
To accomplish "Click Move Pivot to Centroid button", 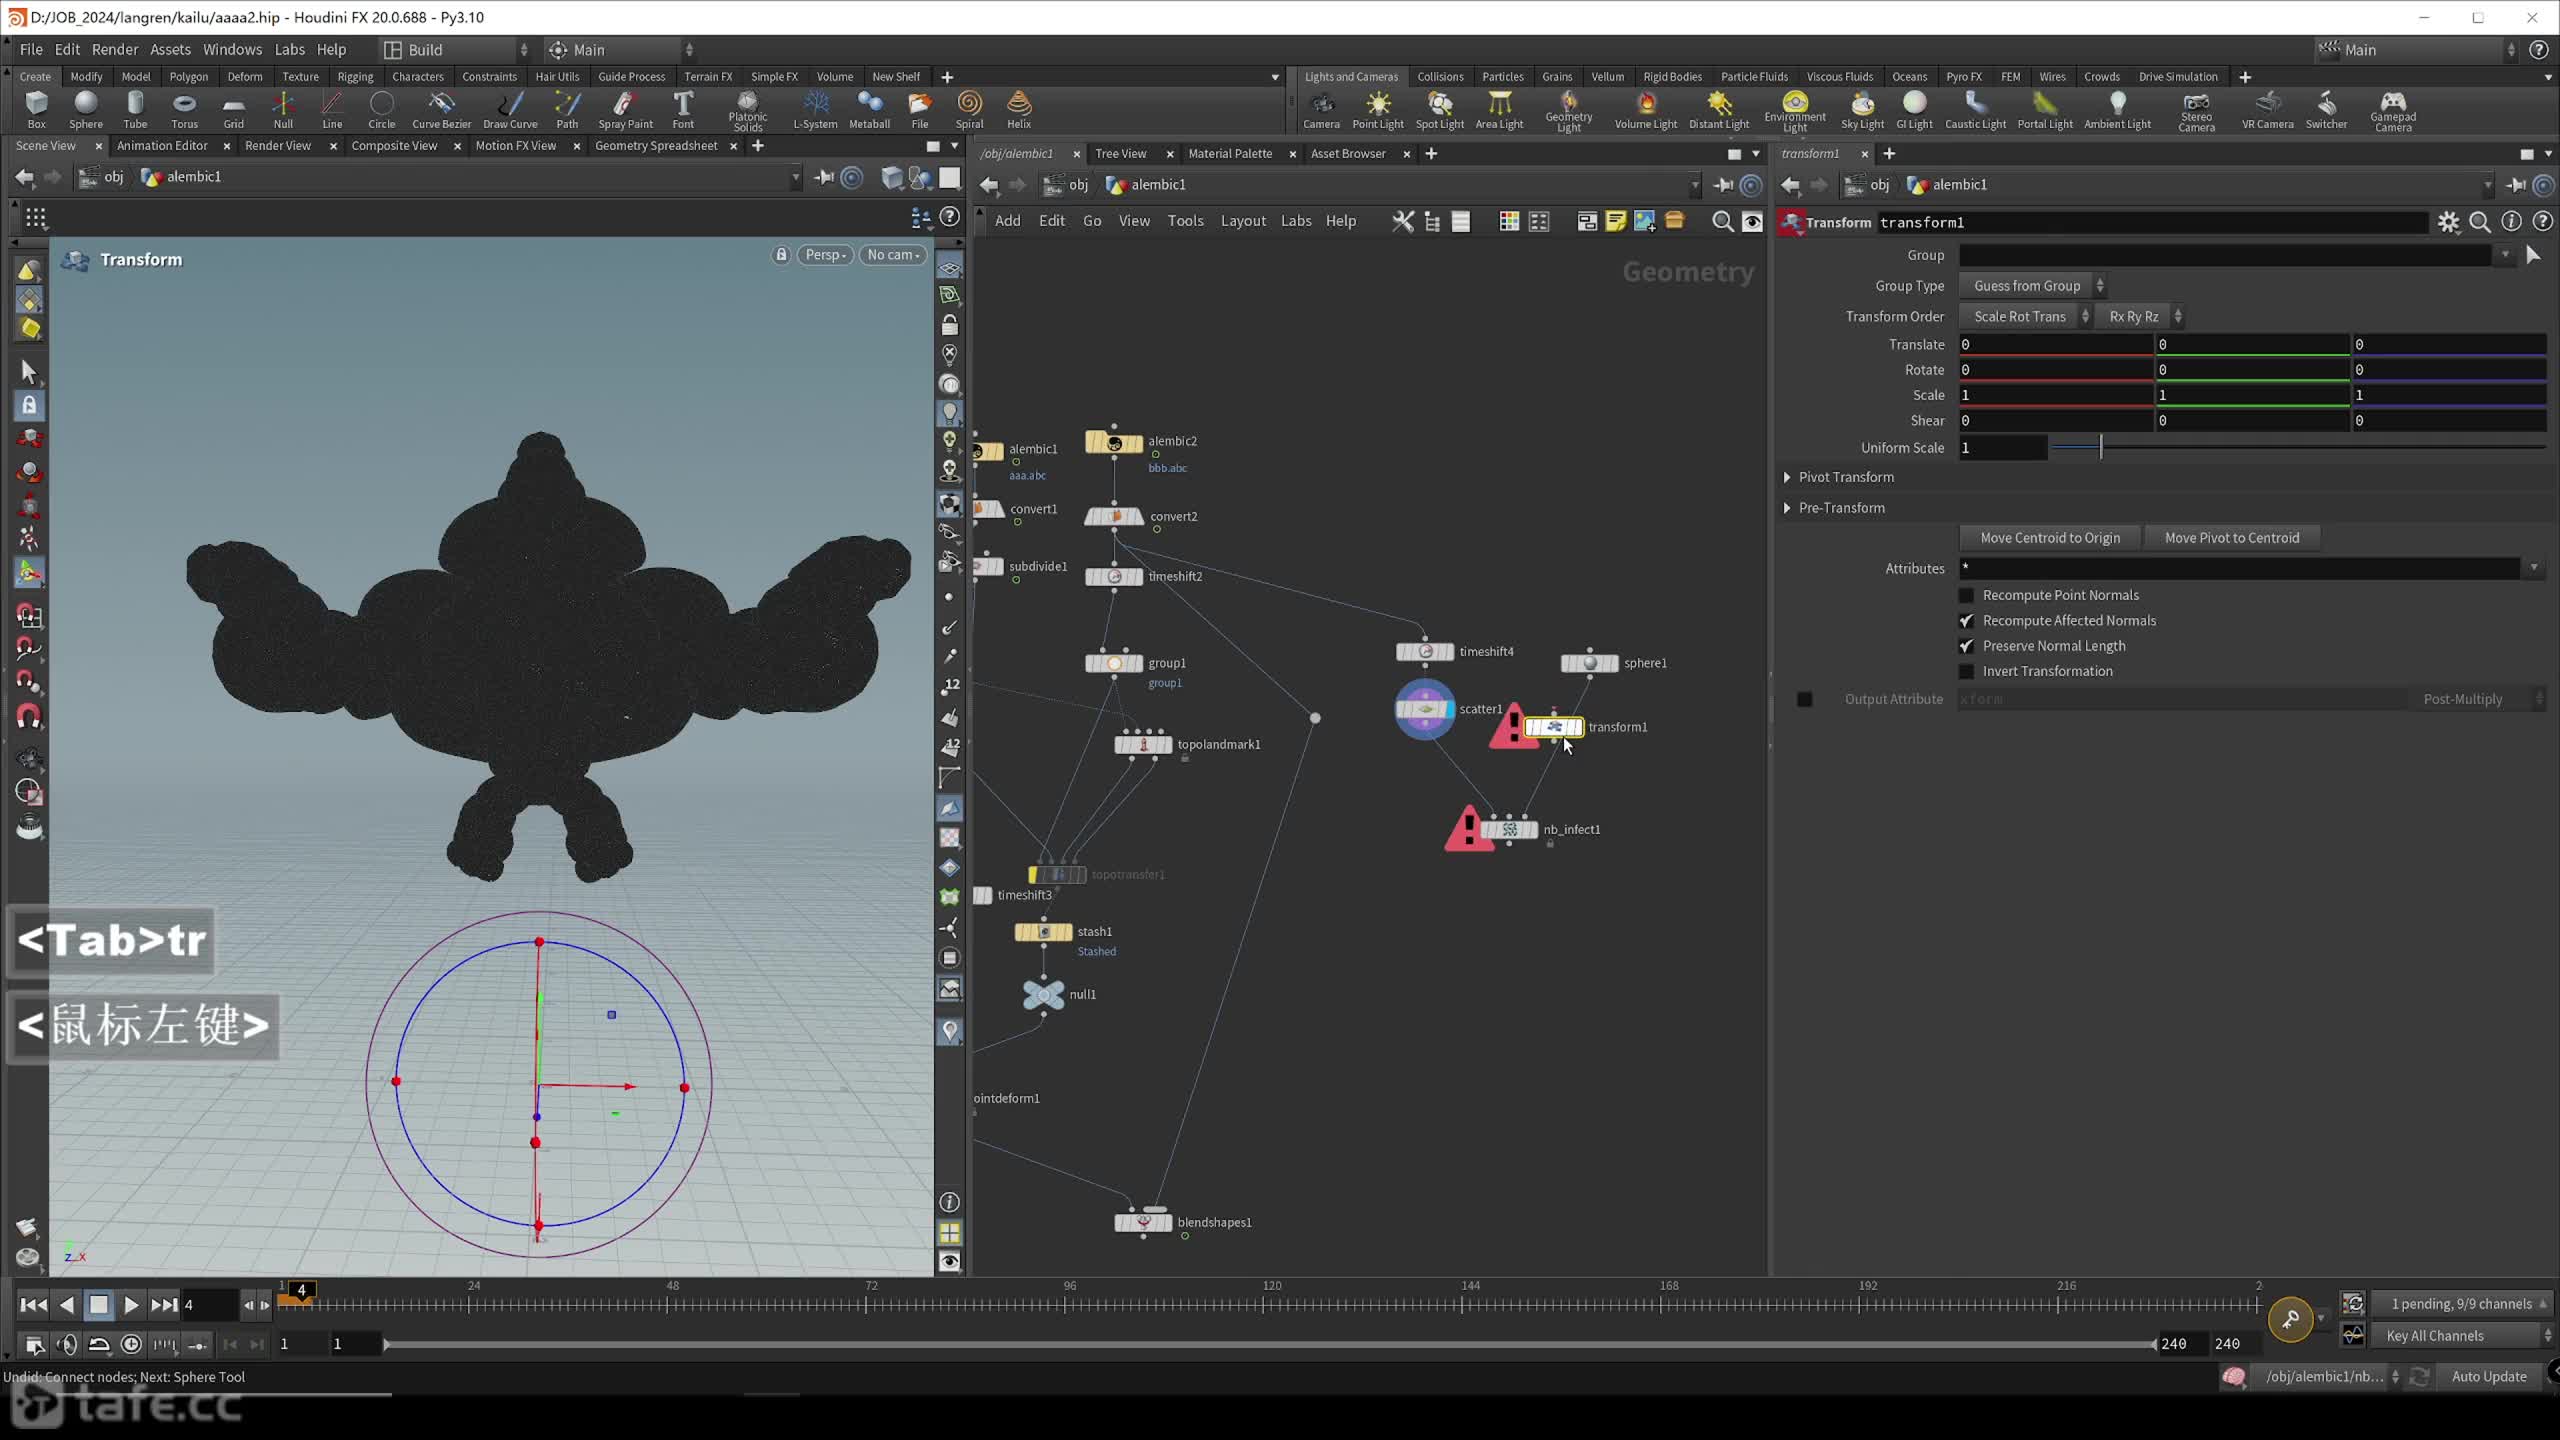I will [x=2232, y=538].
